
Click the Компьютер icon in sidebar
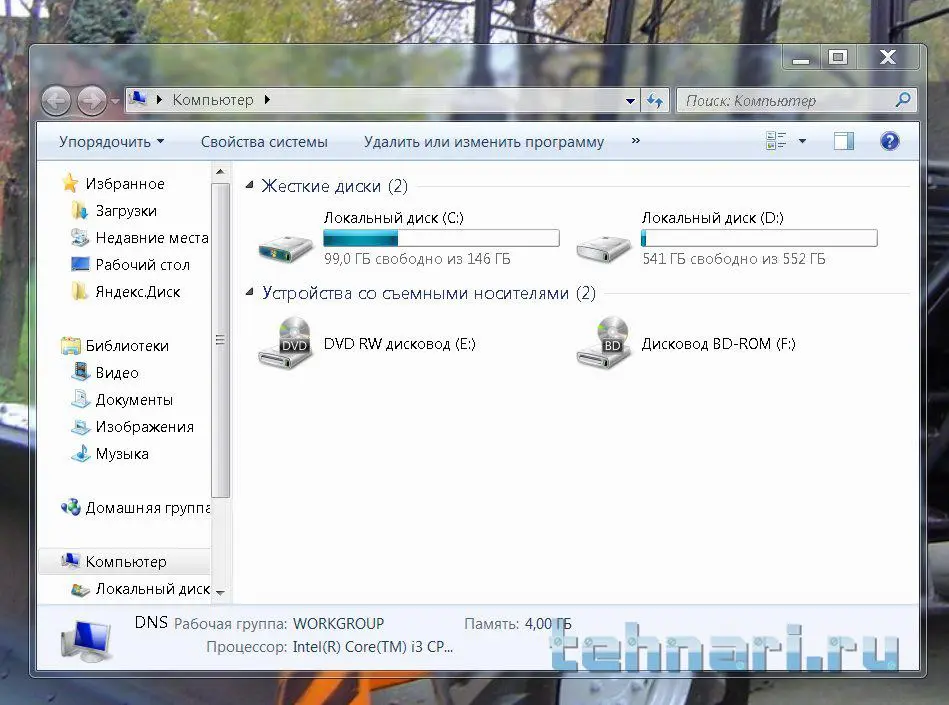pyautogui.click(x=71, y=561)
